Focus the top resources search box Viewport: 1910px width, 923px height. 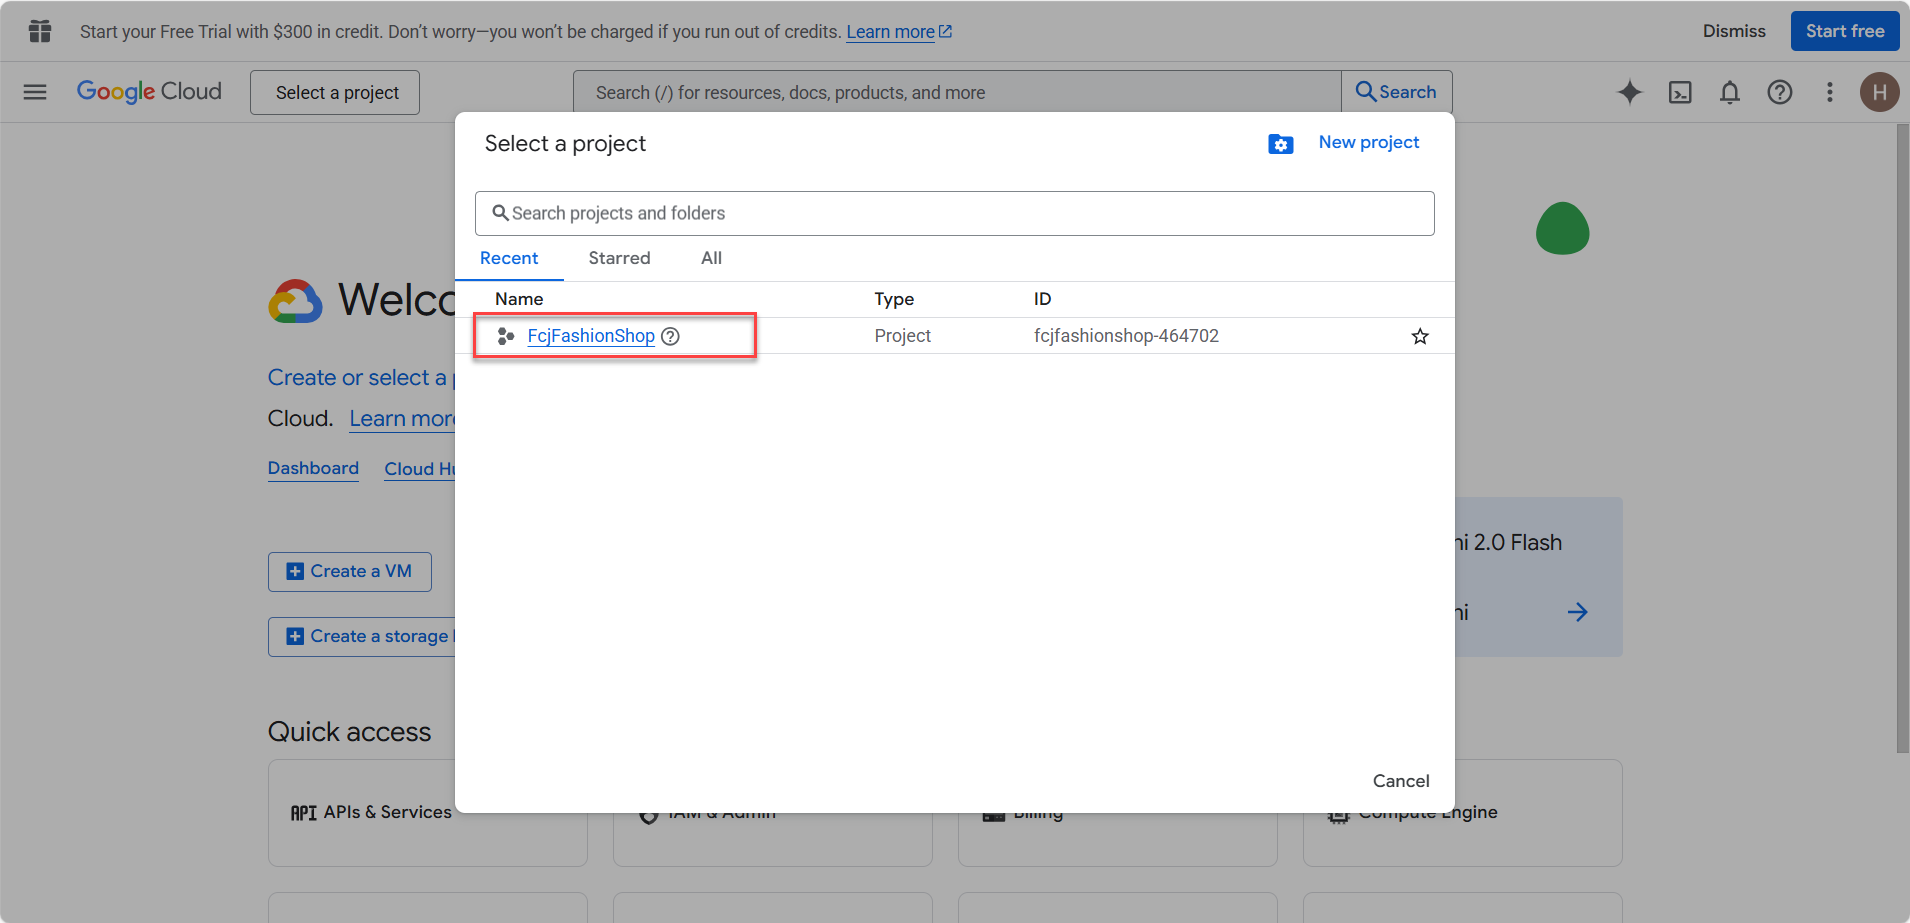[x=957, y=92]
